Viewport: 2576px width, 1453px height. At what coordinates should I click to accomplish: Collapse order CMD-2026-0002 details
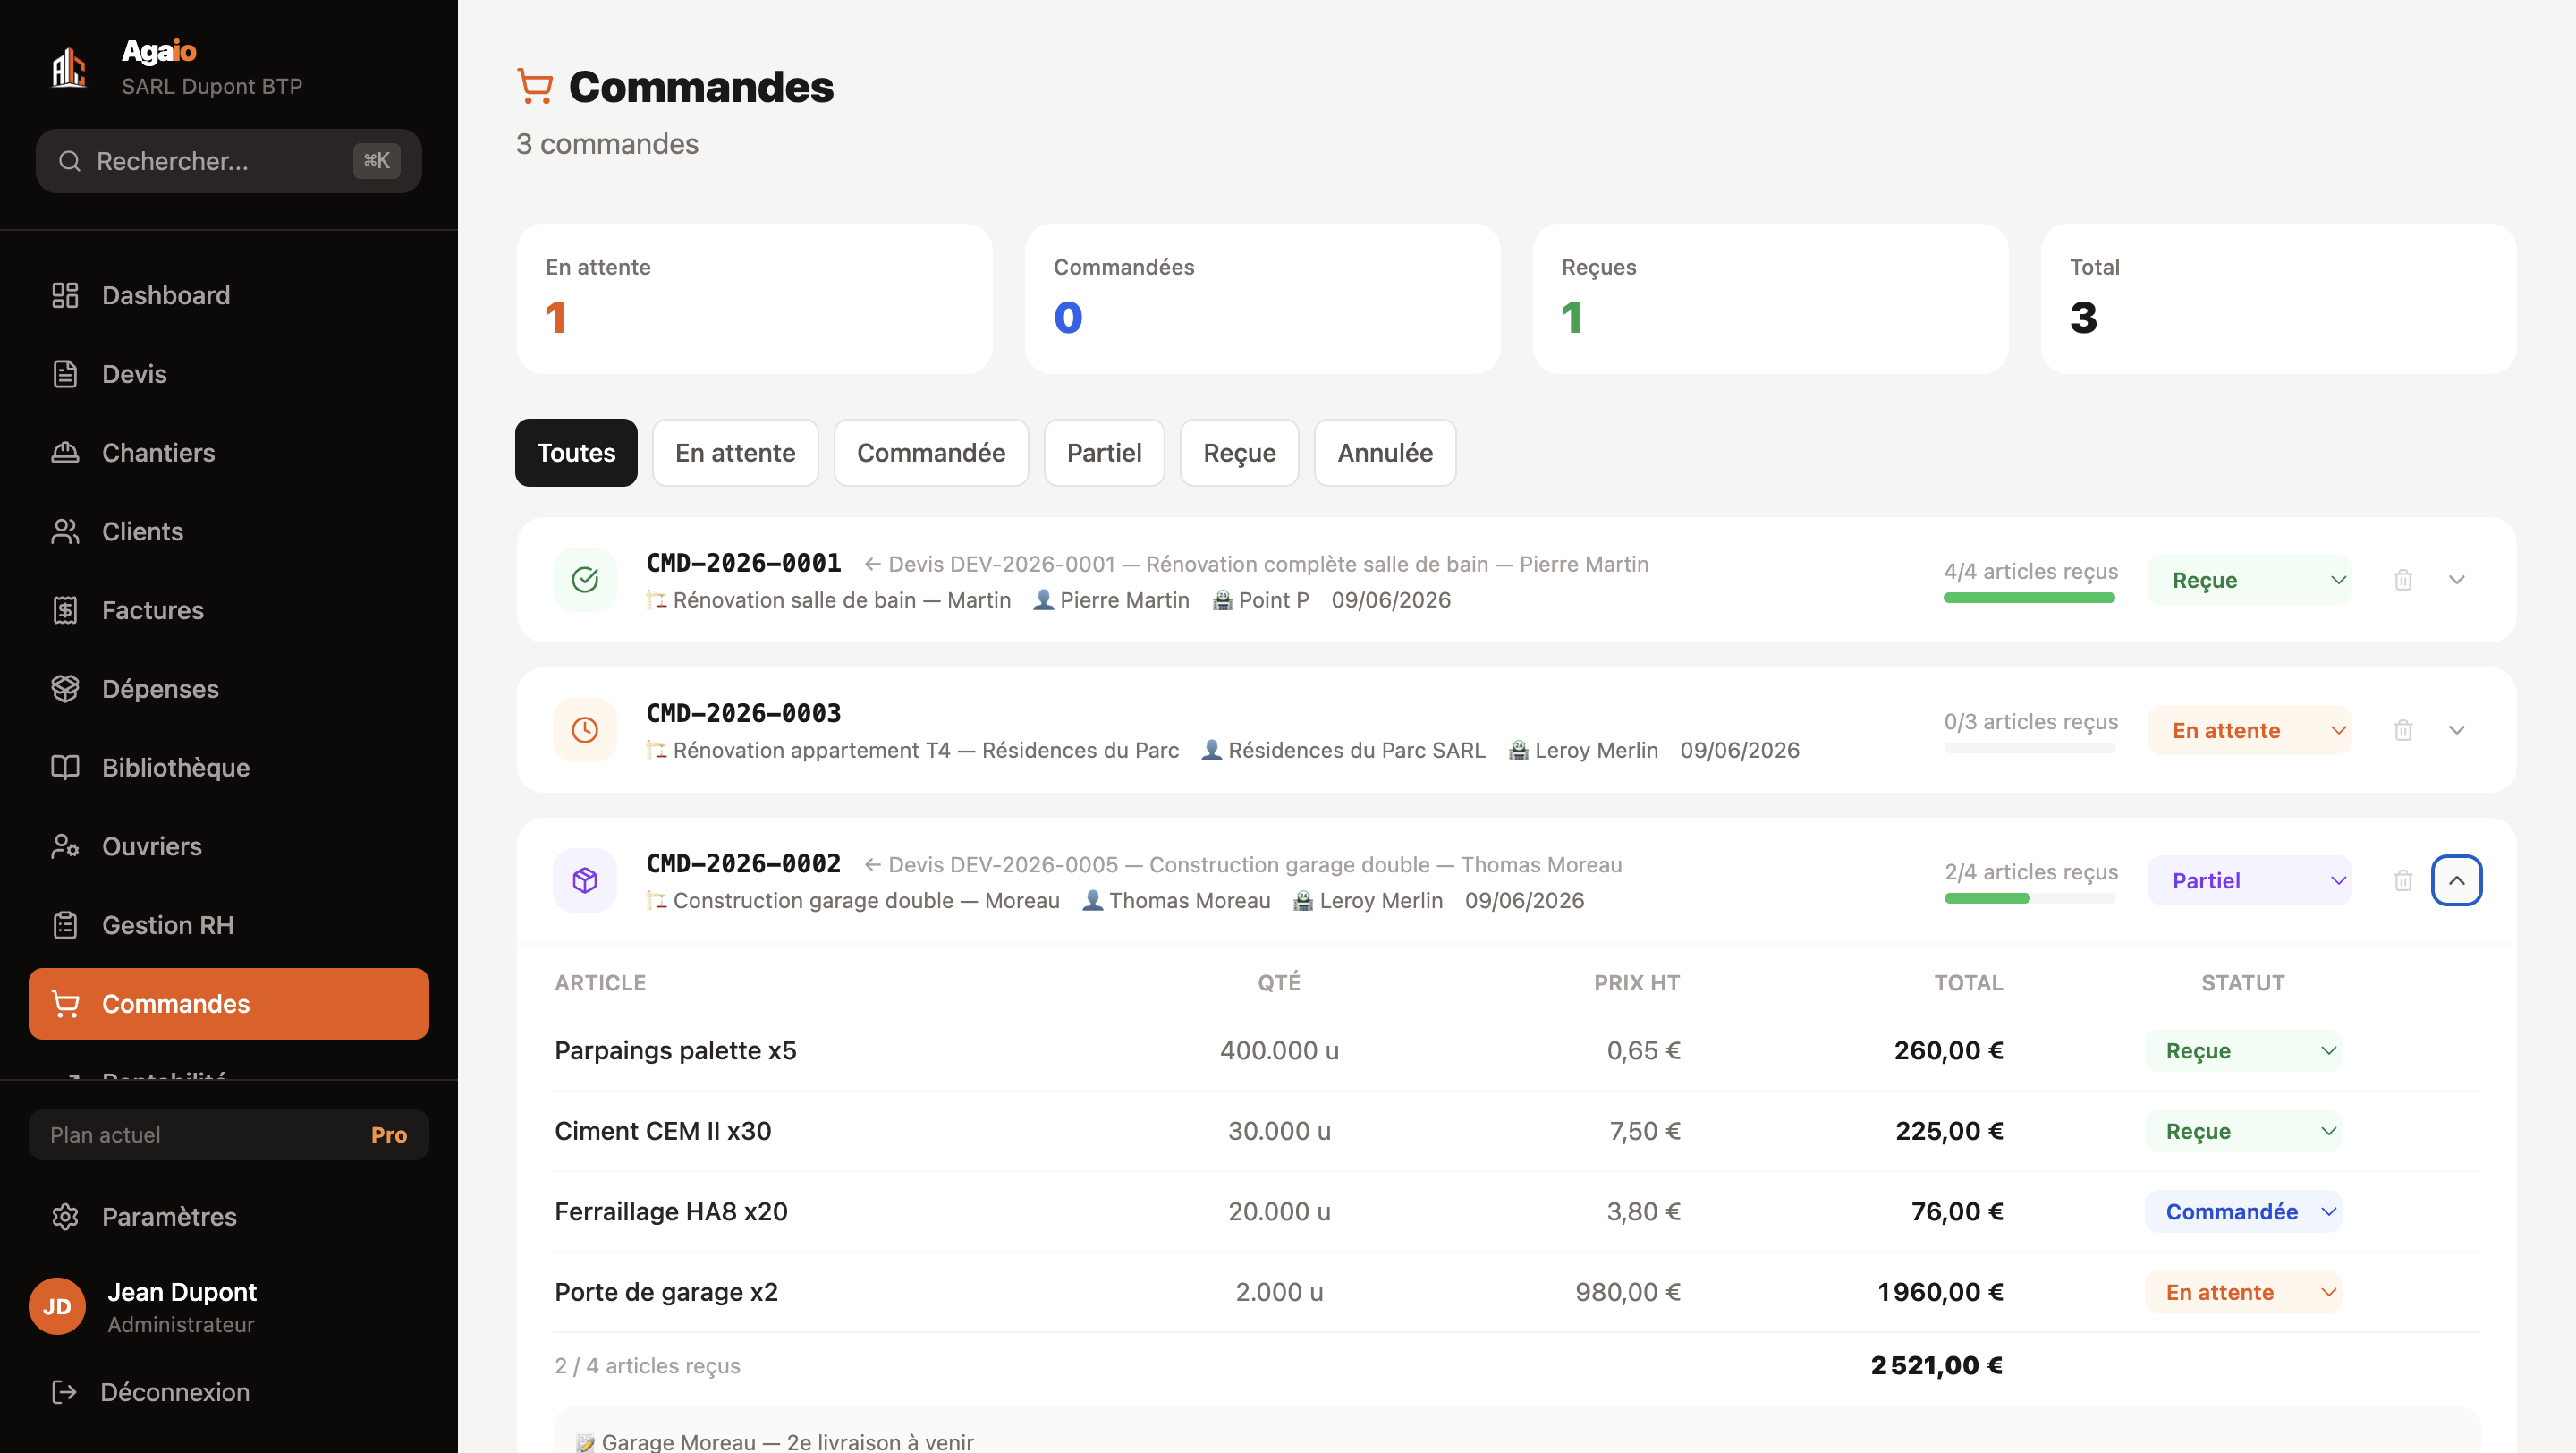2457,880
